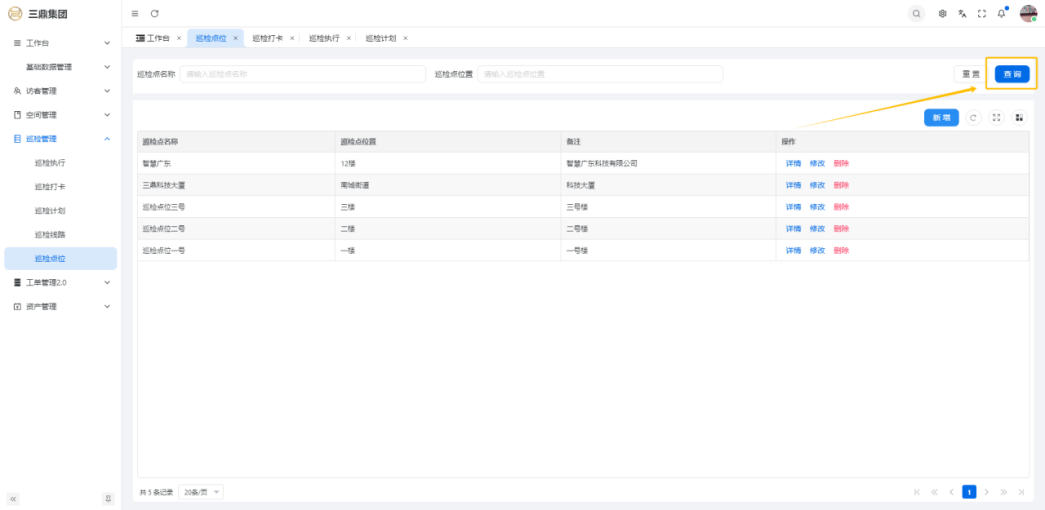This screenshot has width=1045, height=510.
Task: Click the user avatar in the header
Action: point(1028,13)
